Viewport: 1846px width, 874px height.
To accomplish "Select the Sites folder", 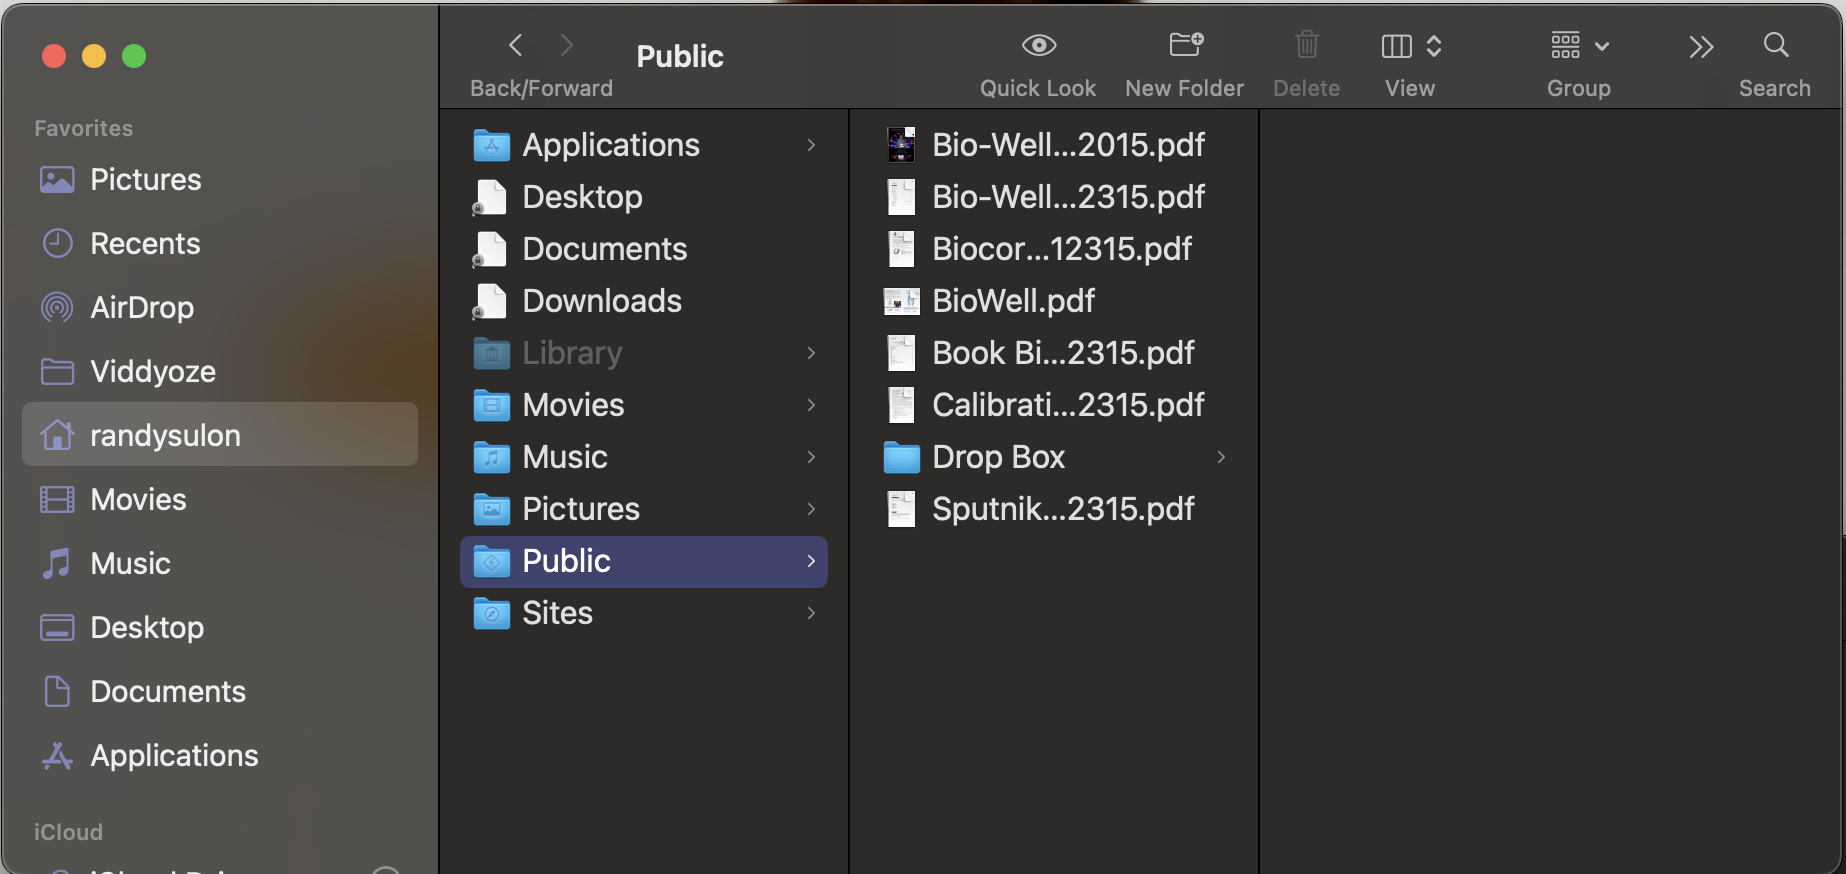I will 557,613.
